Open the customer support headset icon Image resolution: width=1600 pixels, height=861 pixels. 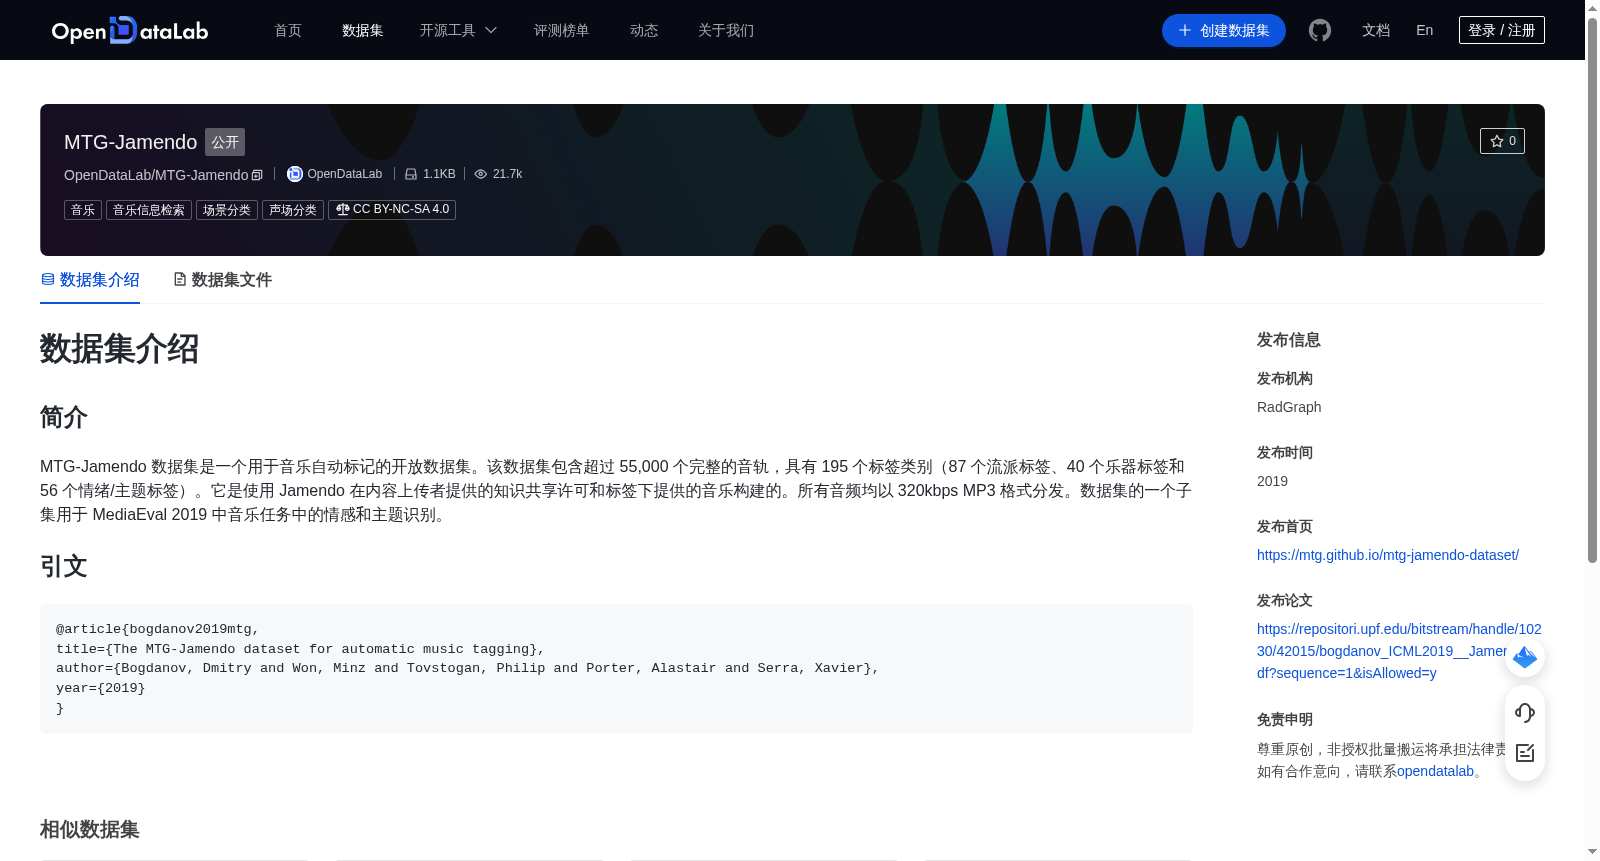[x=1525, y=713]
